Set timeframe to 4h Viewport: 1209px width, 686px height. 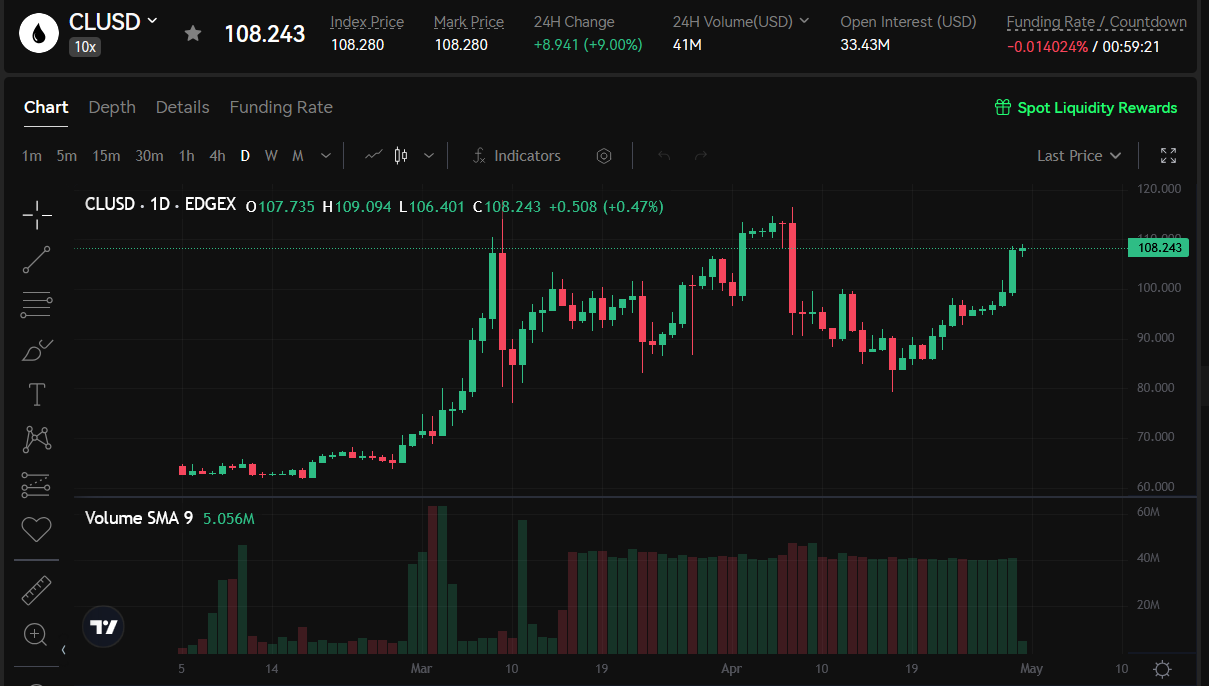[x=217, y=156]
